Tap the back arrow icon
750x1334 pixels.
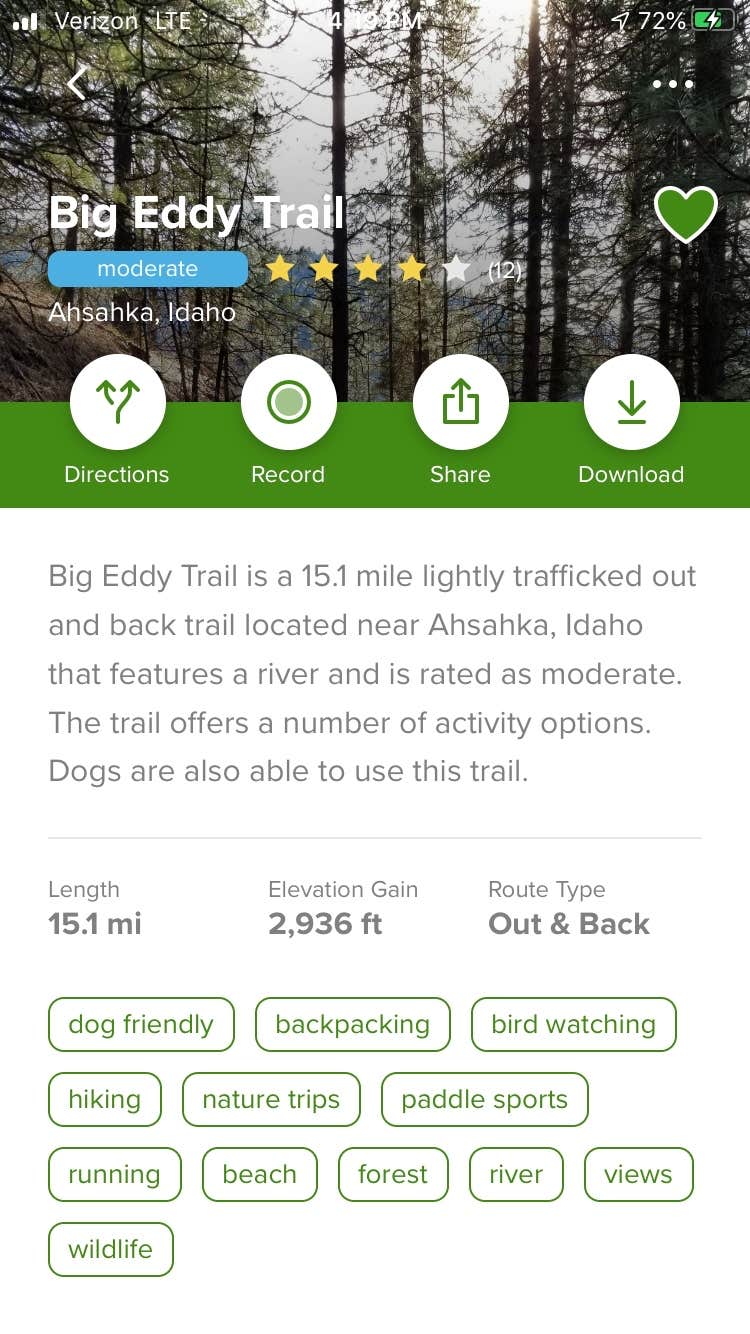tap(77, 83)
